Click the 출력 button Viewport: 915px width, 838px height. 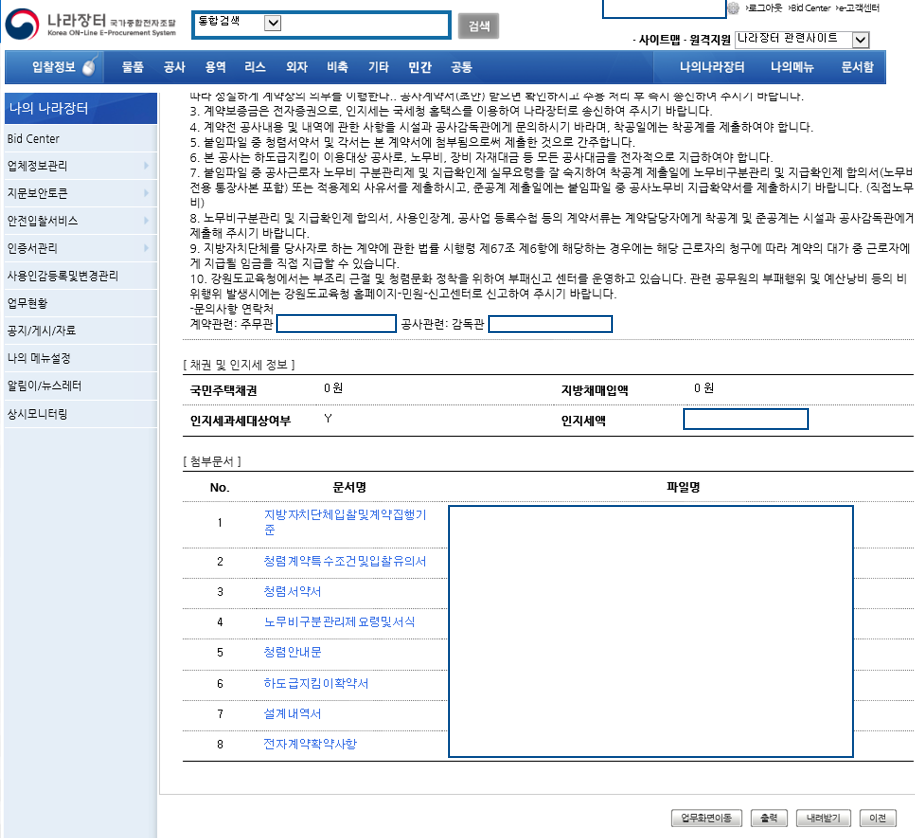click(769, 818)
